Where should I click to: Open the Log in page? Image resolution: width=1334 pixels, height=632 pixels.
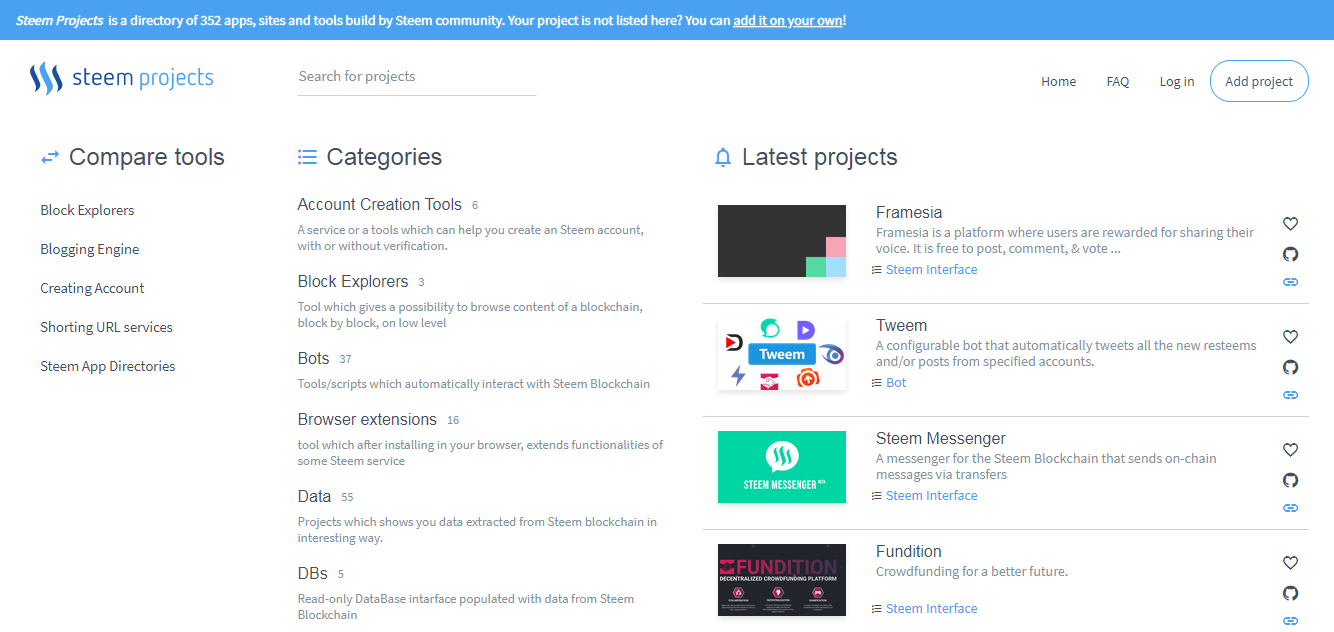(1177, 82)
